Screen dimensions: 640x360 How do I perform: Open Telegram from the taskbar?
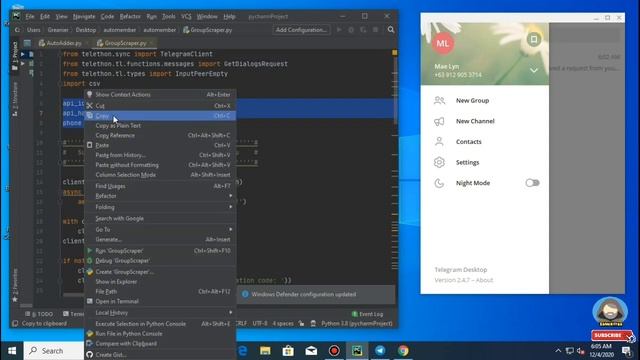click(380, 351)
